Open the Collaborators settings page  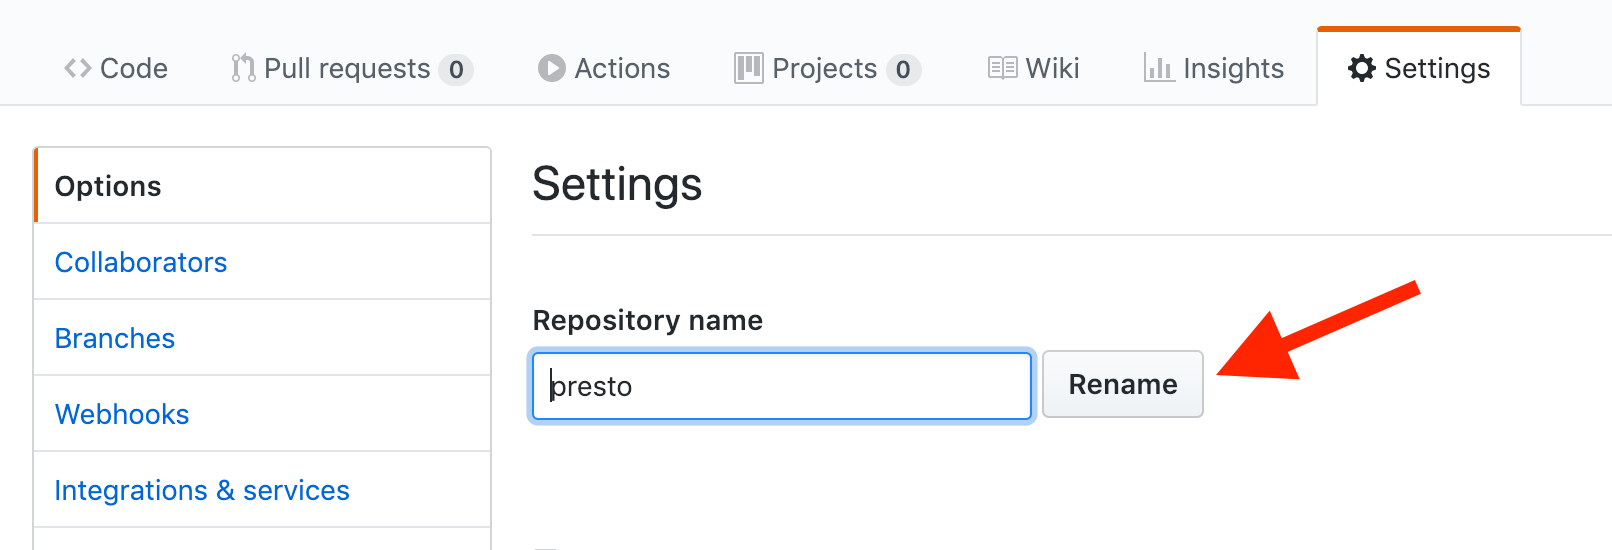(141, 262)
